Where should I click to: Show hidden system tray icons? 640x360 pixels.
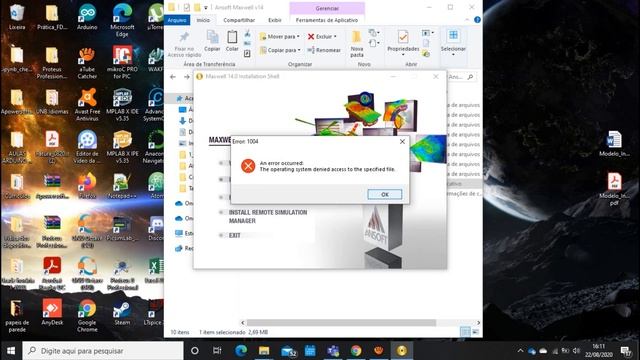(x=520, y=351)
